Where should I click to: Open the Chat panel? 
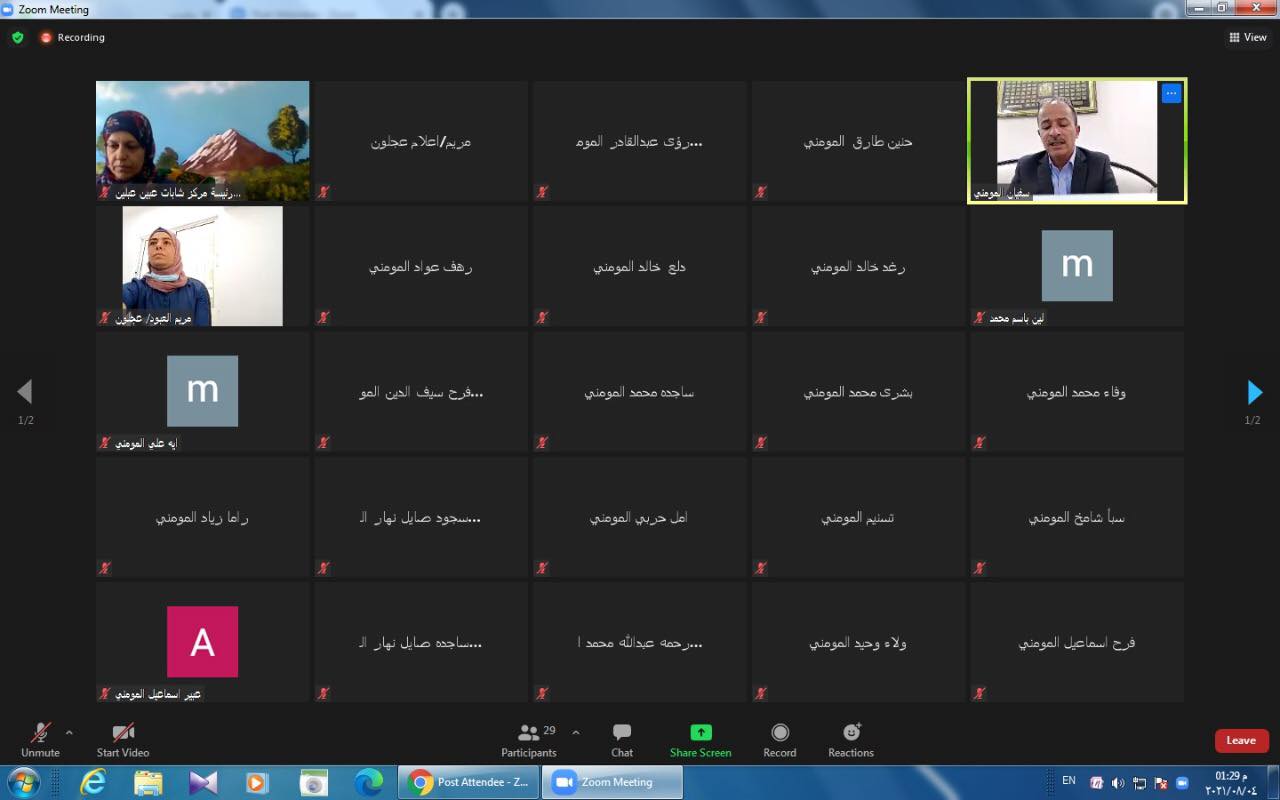[x=622, y=740]
